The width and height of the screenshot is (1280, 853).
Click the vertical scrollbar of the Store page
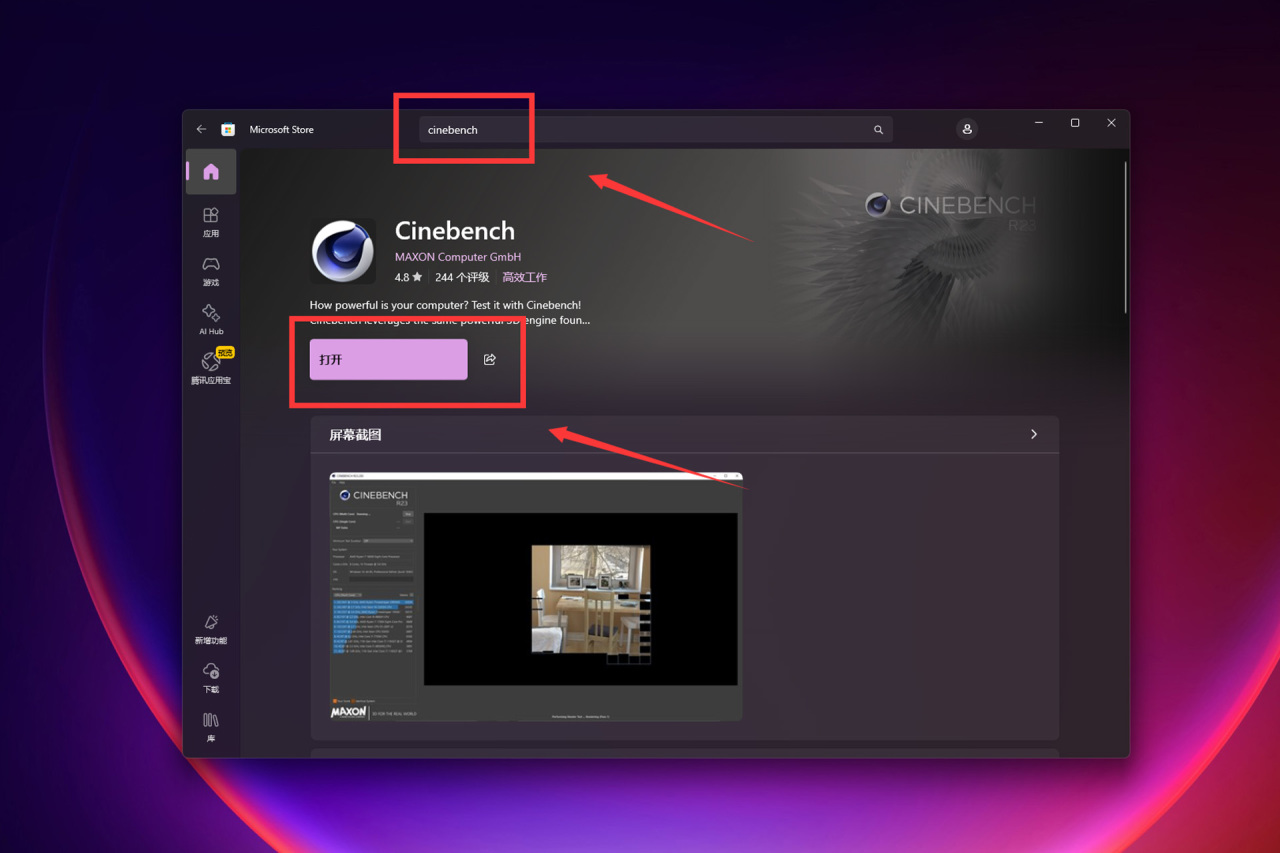point(1126,238)
